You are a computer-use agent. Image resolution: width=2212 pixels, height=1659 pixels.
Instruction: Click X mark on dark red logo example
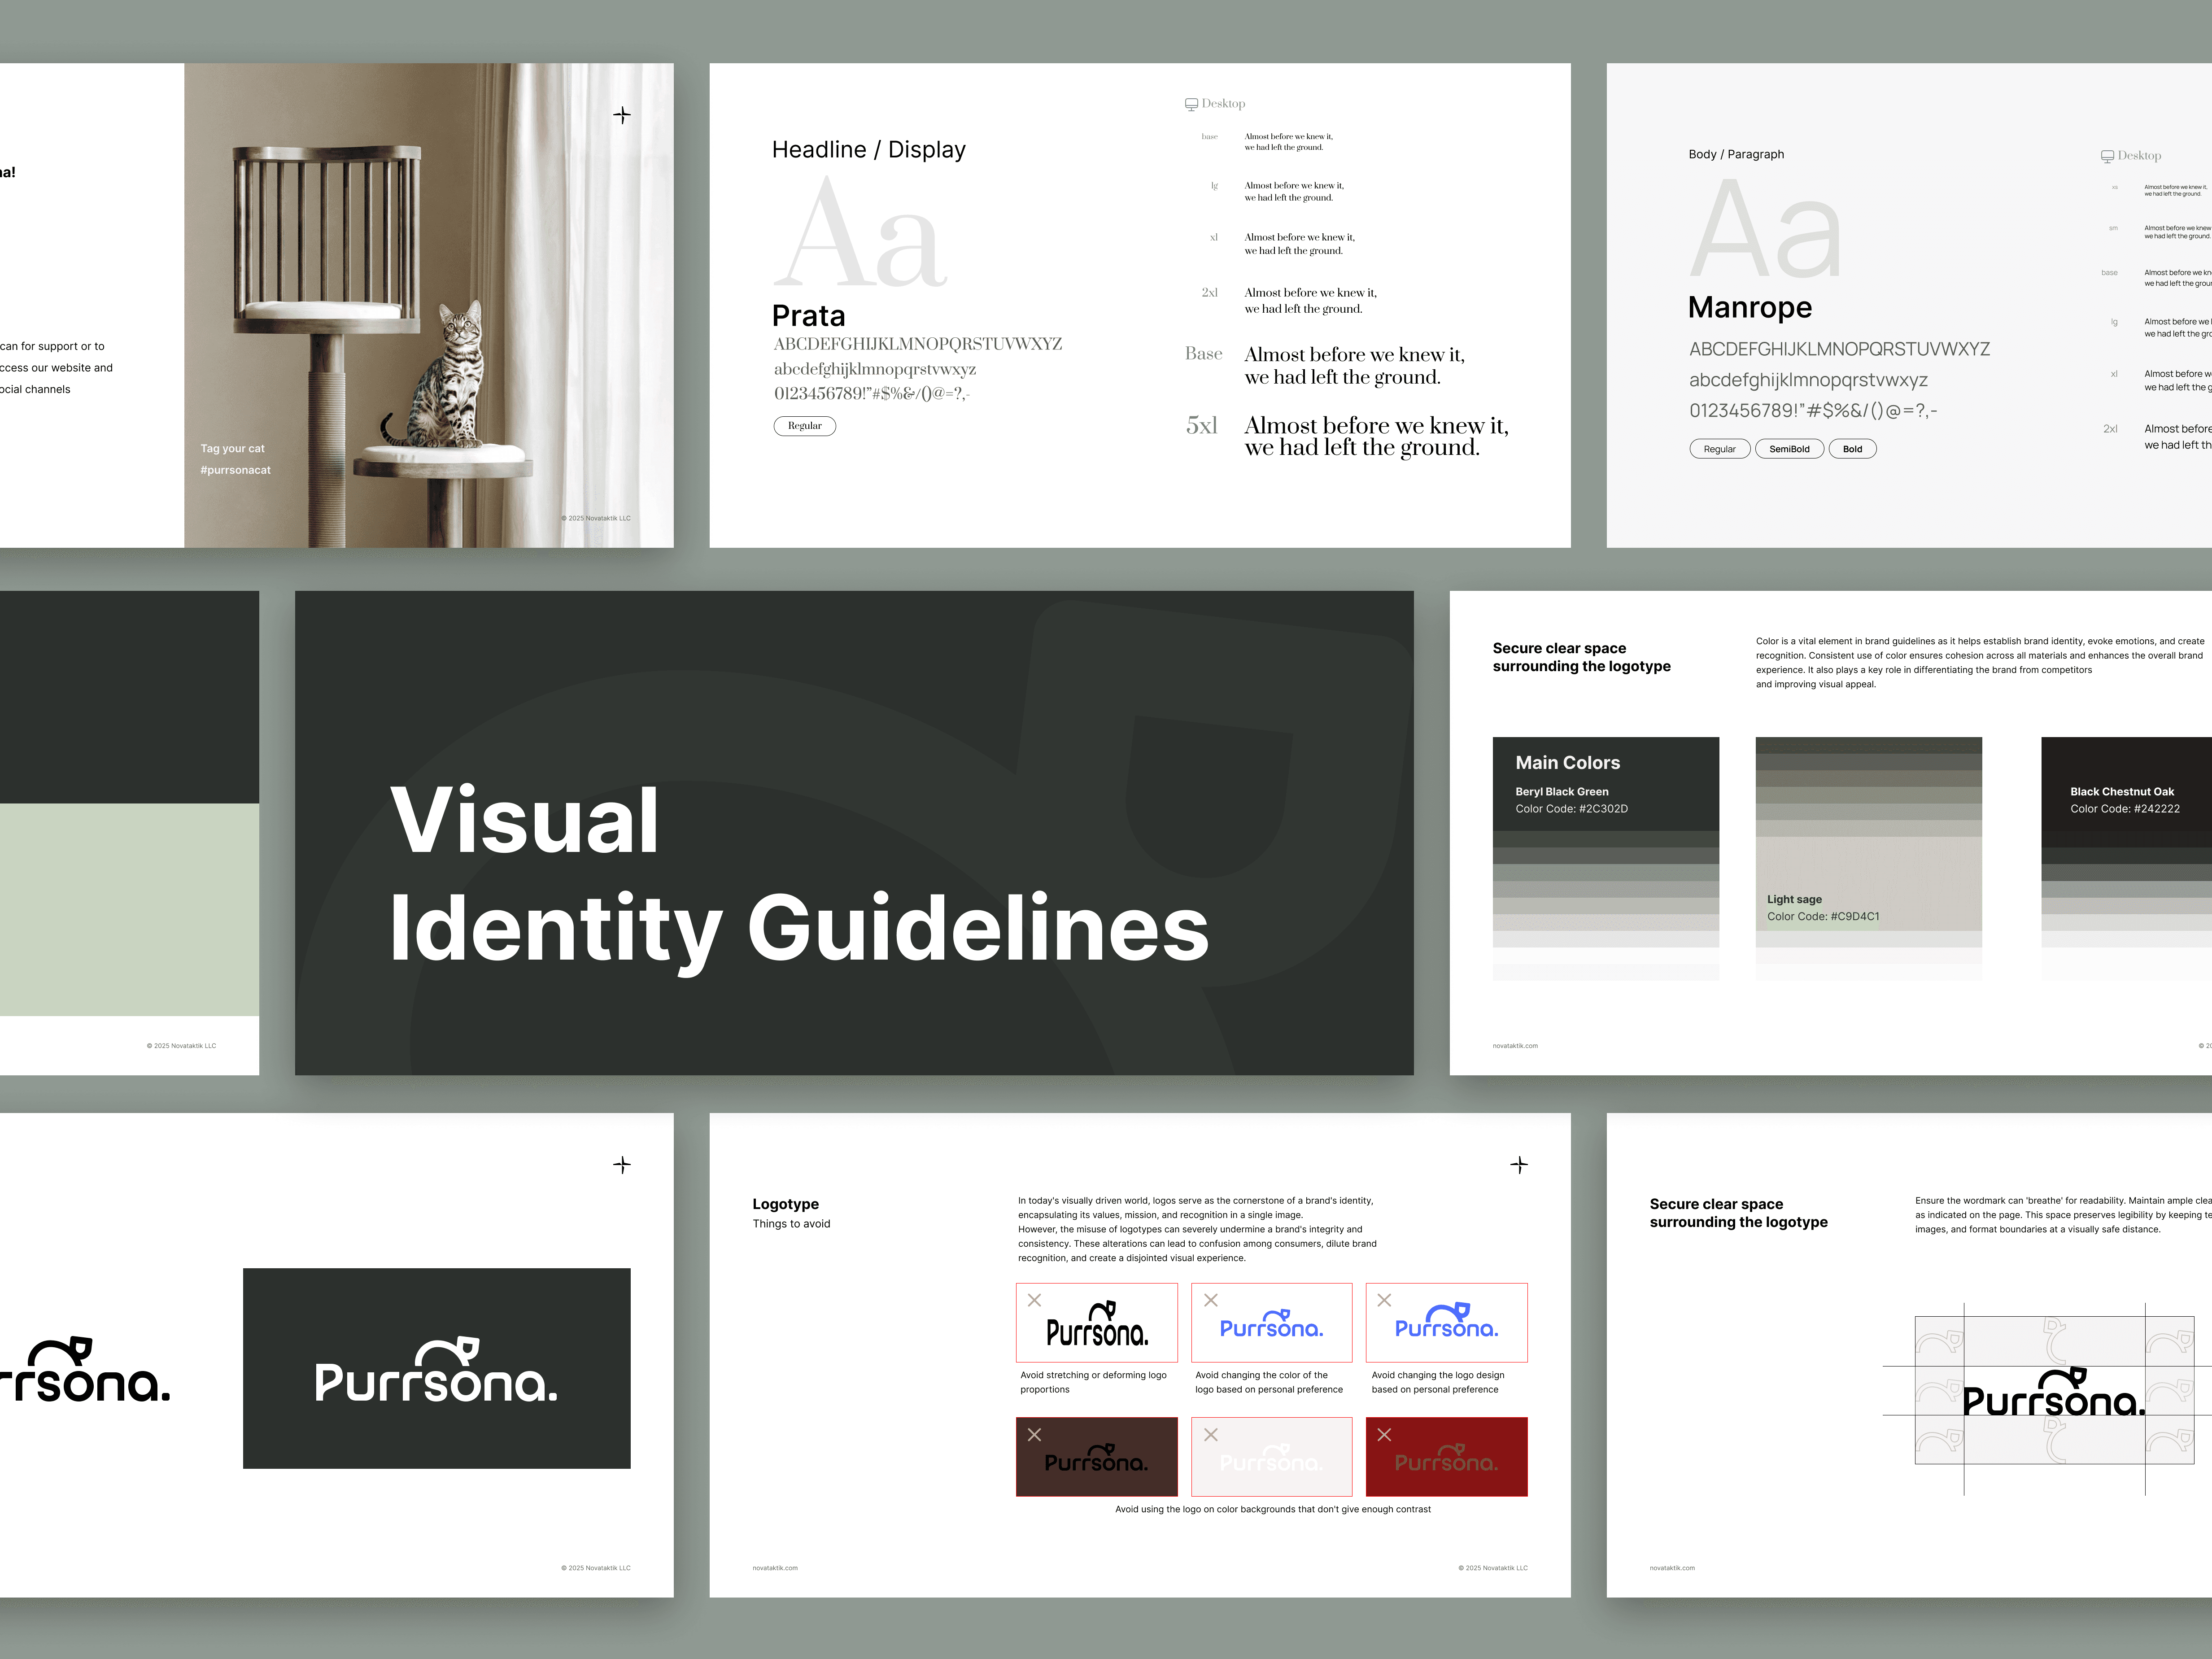pos(1384,1435)
